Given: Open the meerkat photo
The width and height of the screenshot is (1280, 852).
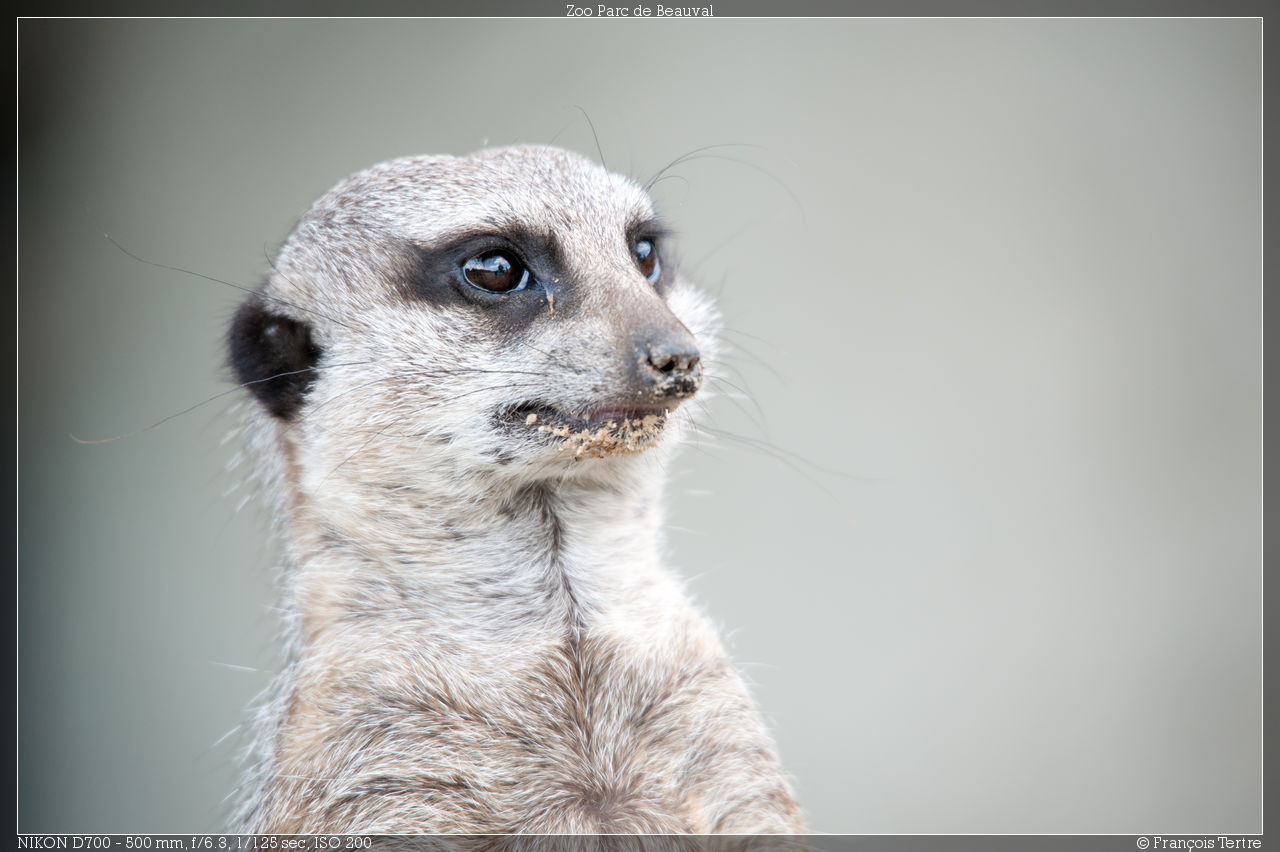Looking at the screenshot, I should point(640,426).
